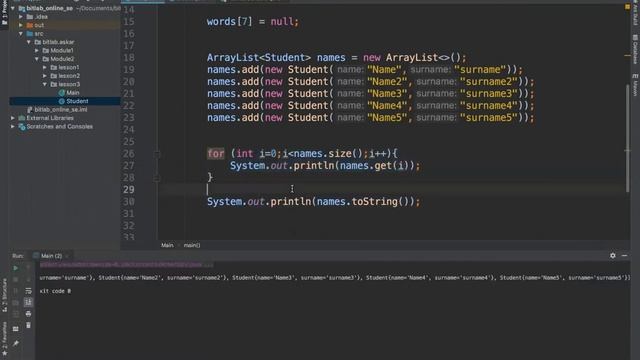Click the "surname5" string literal

click(488, 118)
